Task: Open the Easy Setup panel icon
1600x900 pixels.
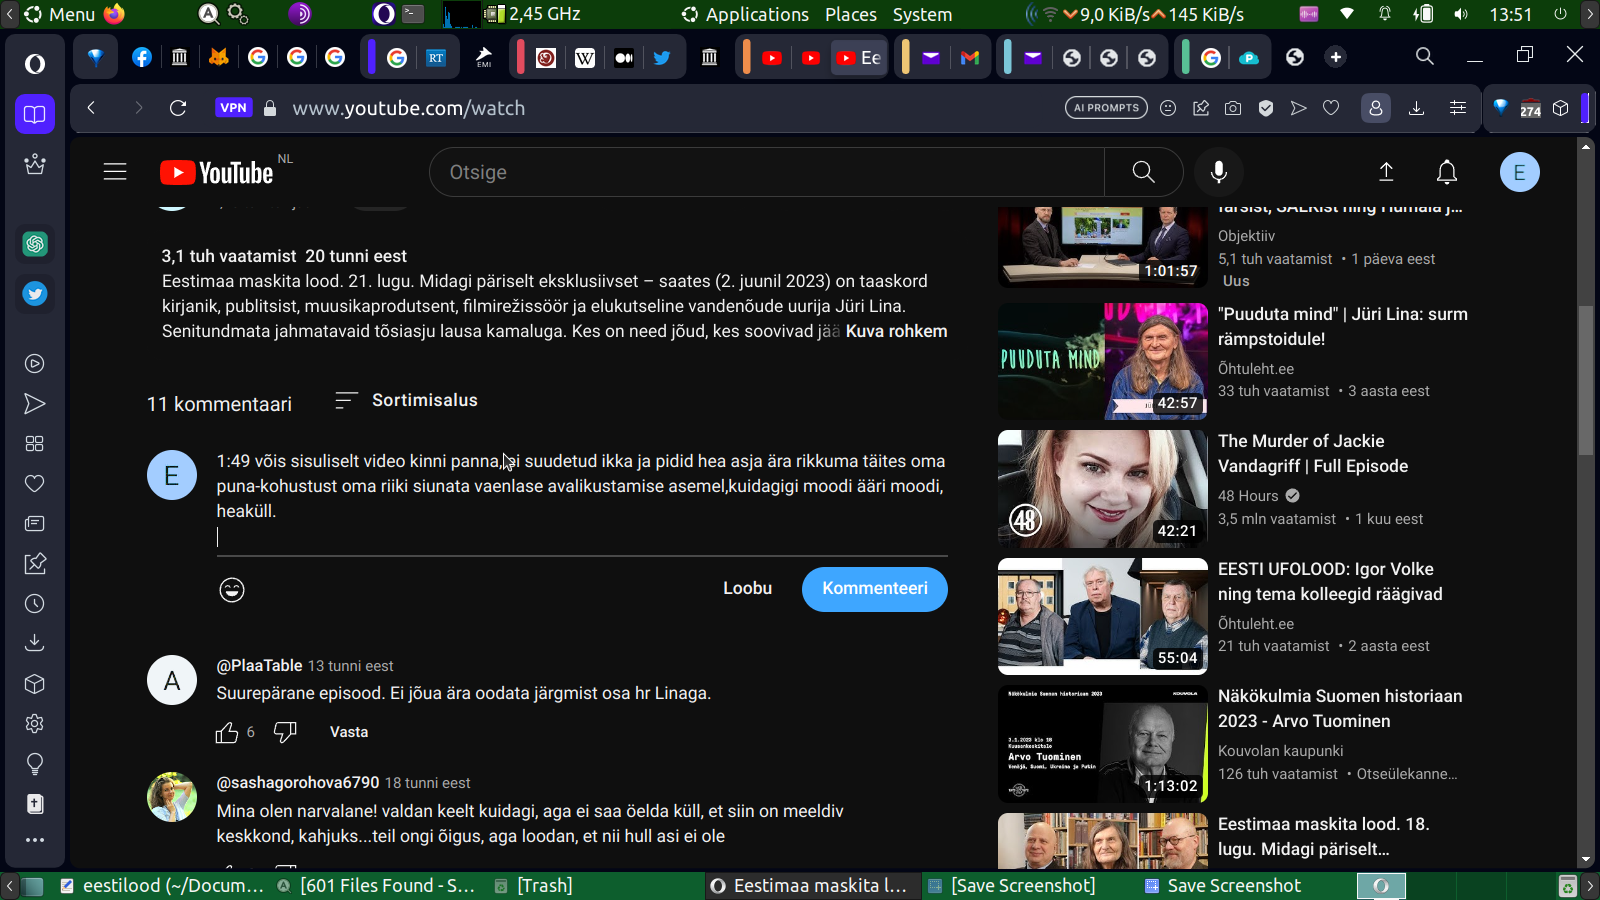Action: 1458,108
